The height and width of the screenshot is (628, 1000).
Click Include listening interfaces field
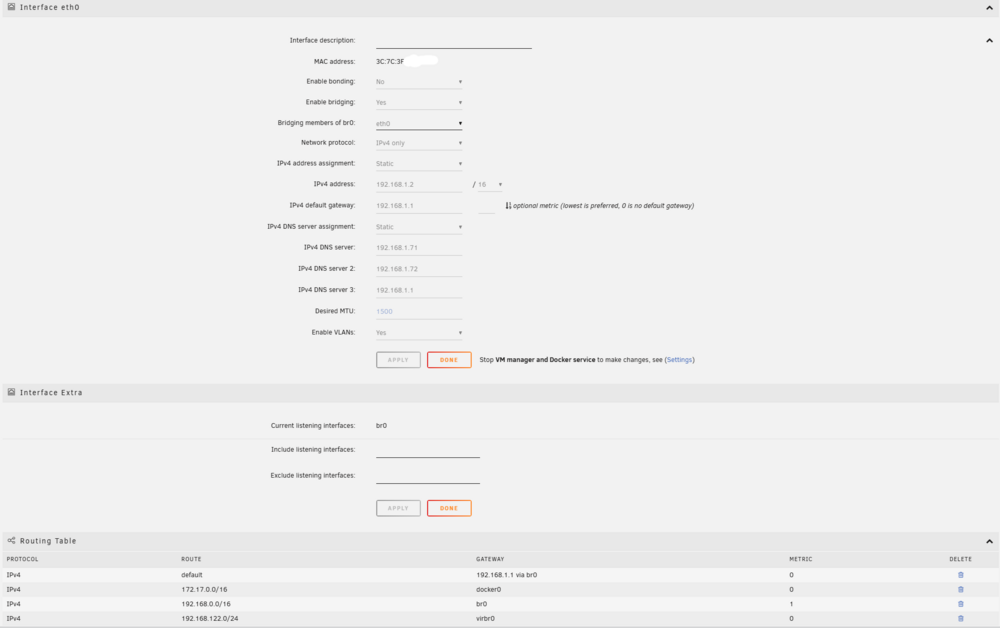[x=428, y=450]
